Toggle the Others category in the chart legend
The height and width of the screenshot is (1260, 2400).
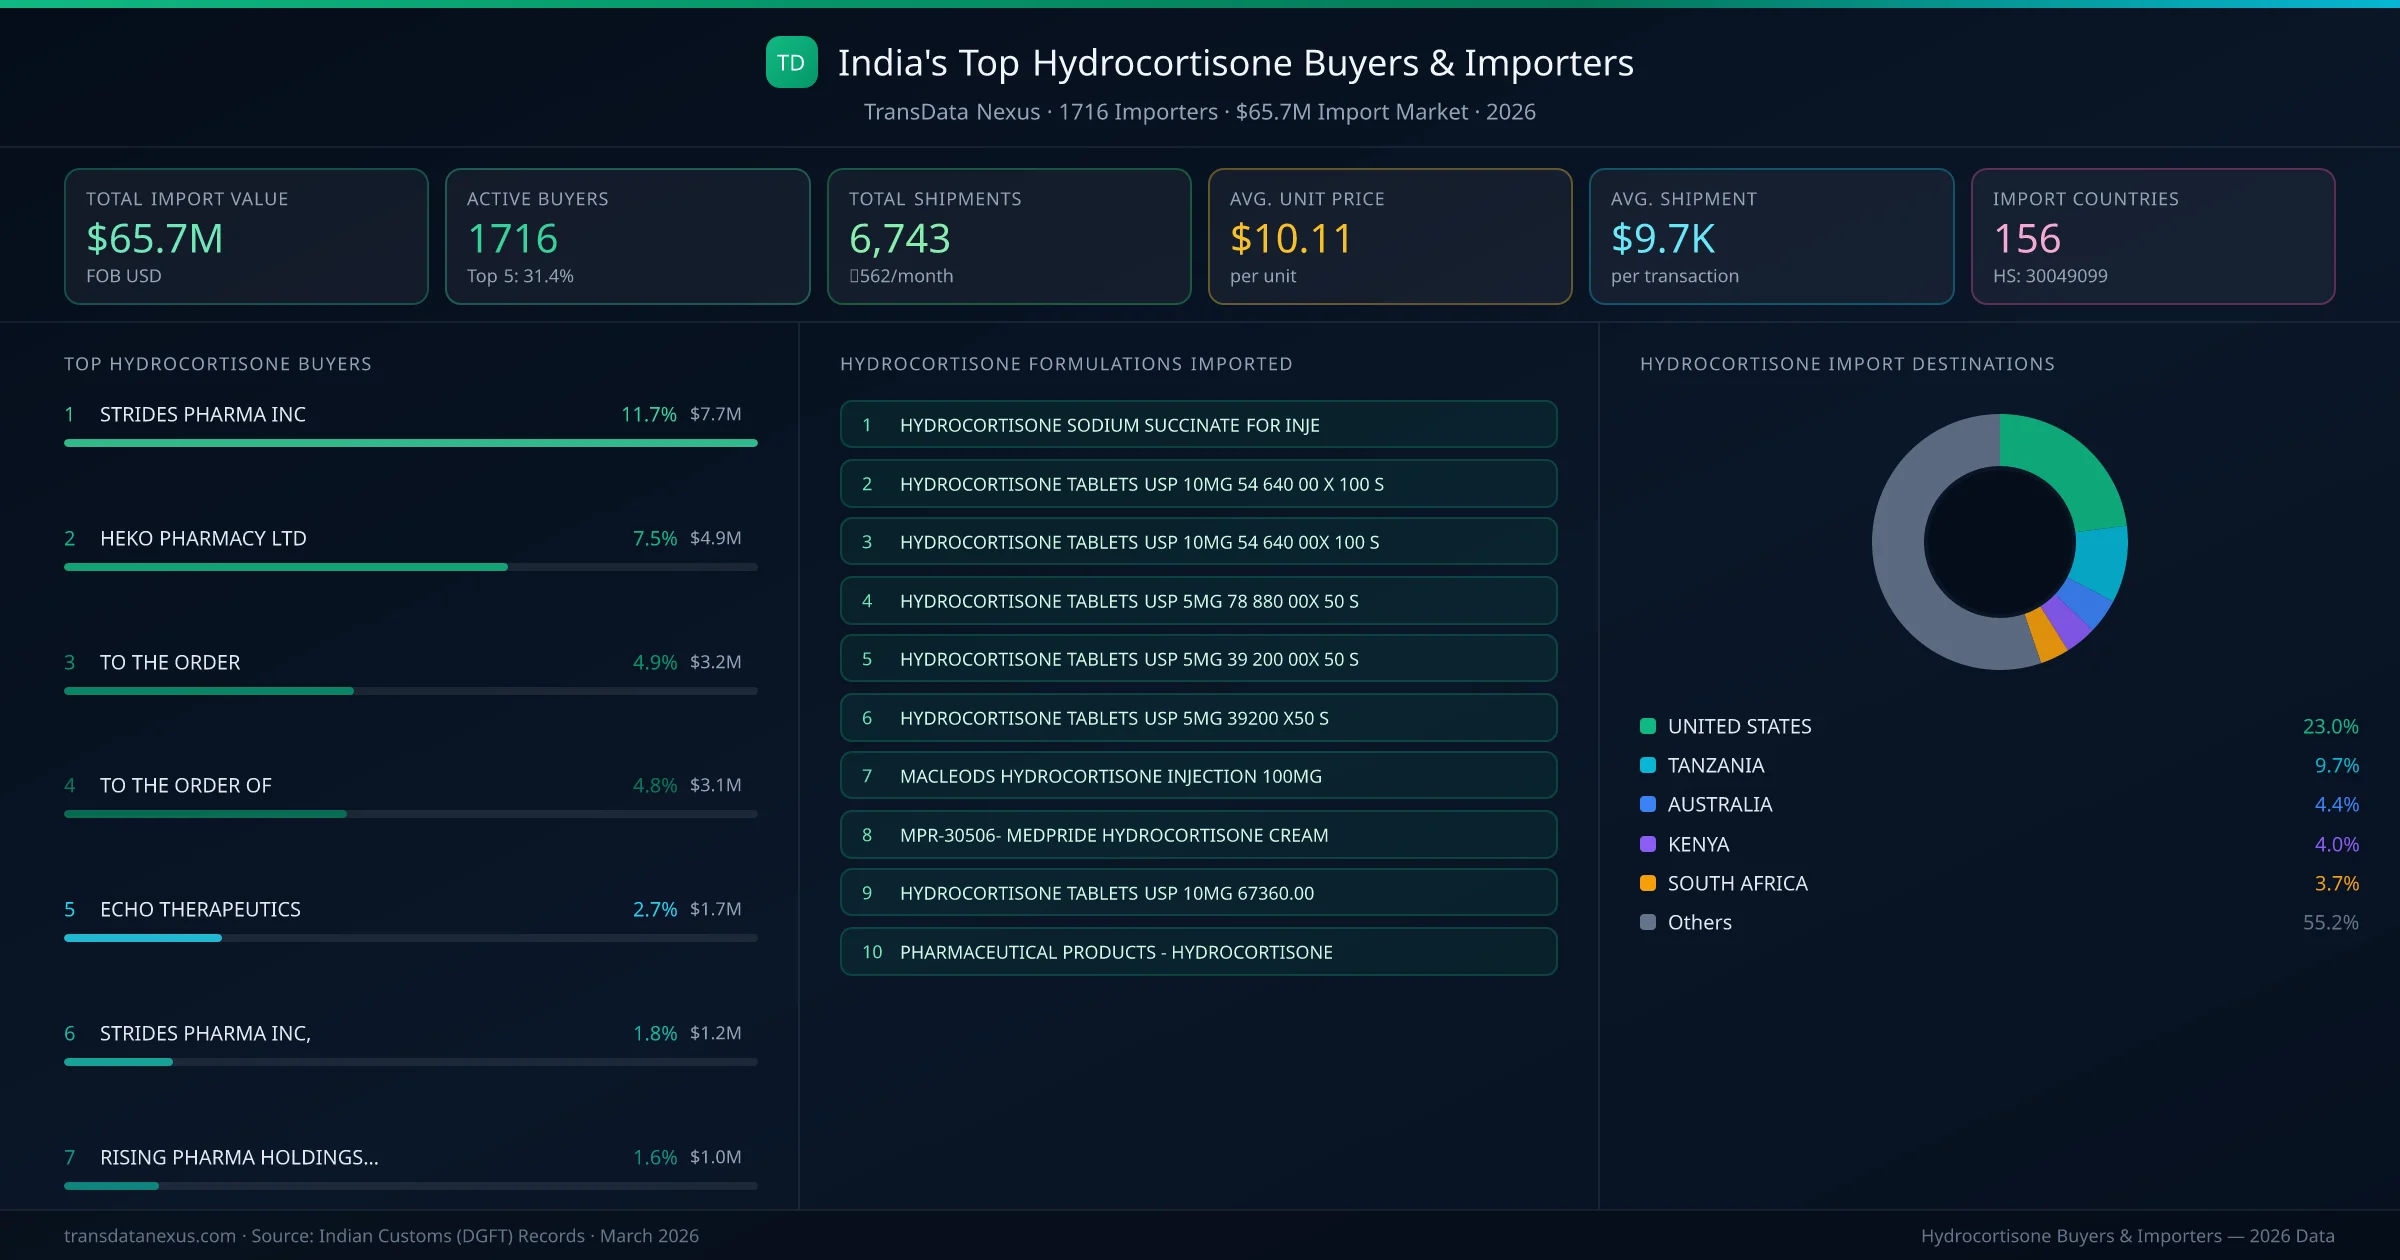tap(1698, 922)
